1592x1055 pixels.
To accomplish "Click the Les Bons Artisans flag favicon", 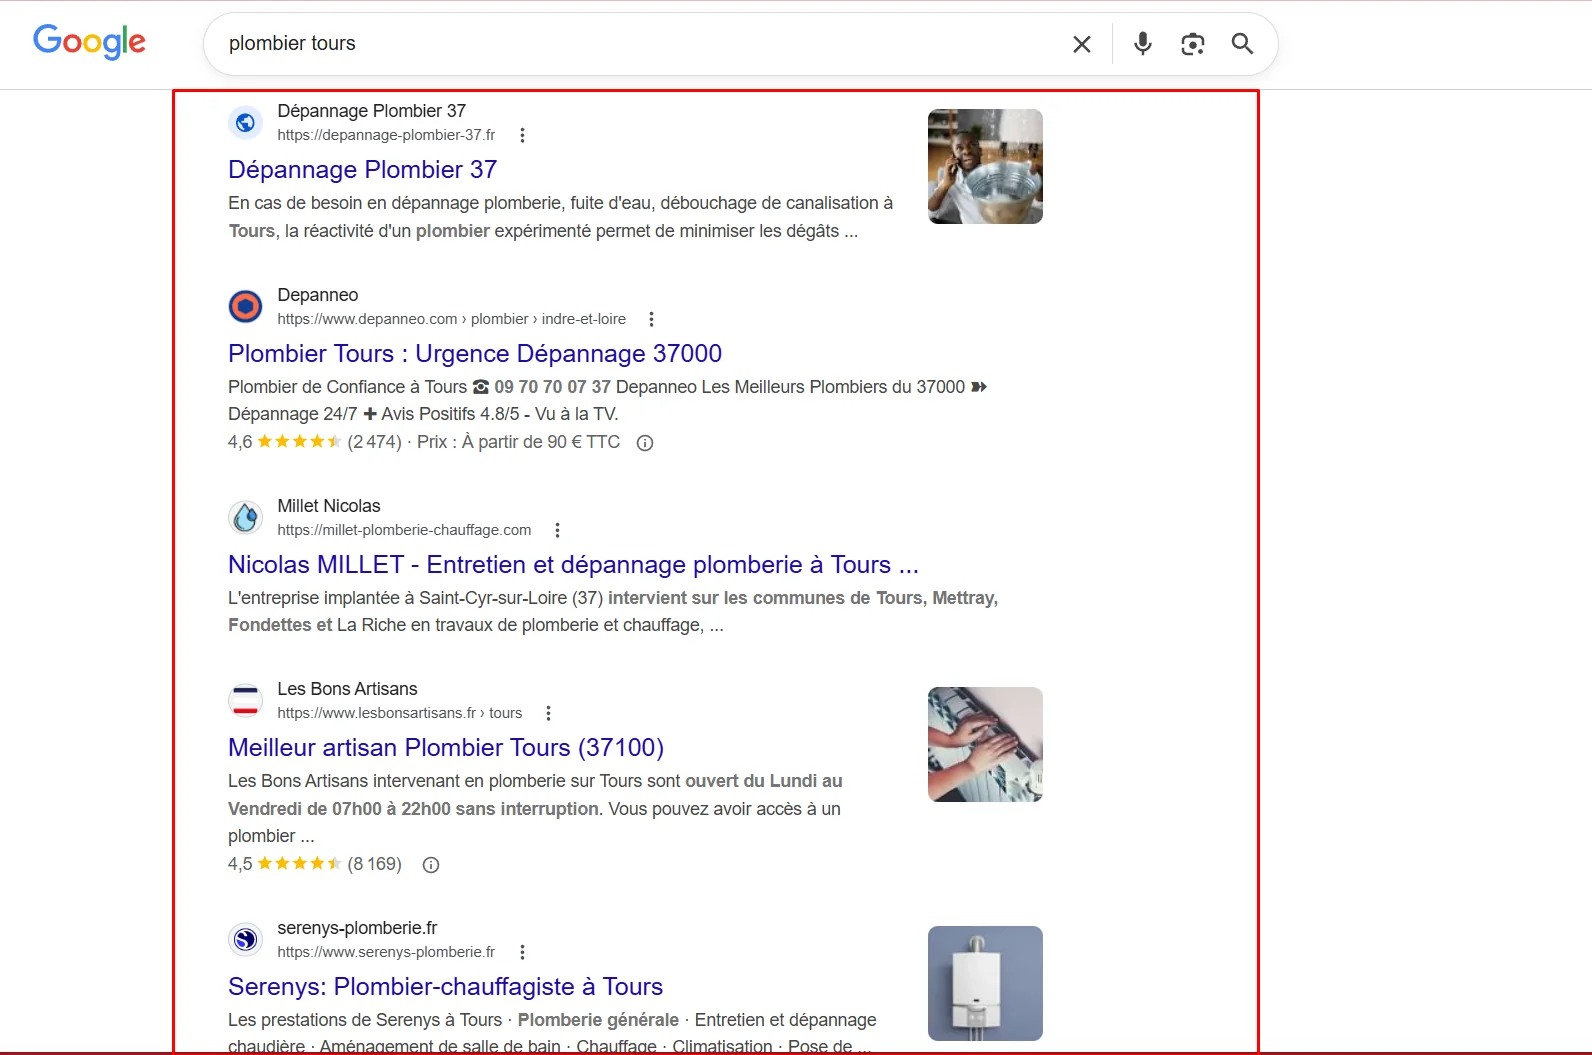I will click(245, 700).
